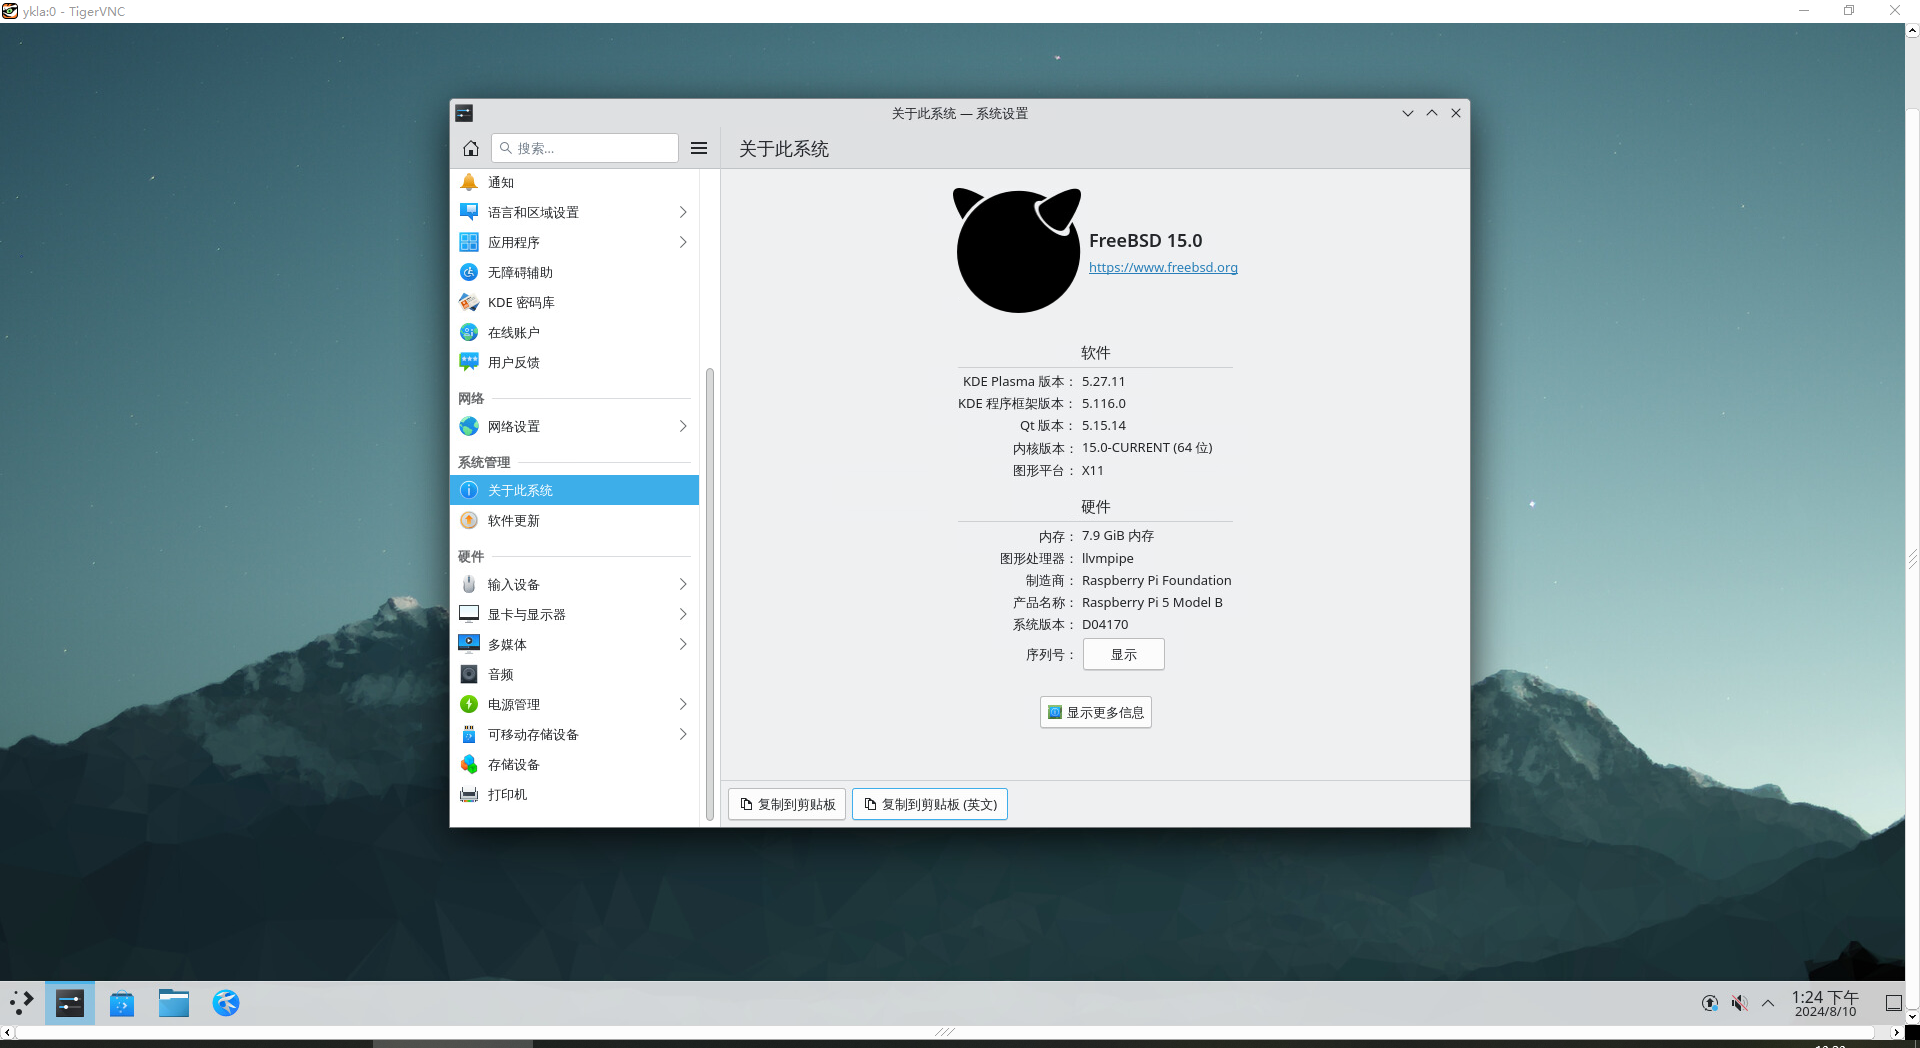Click the D04170 system version text
Image resolution: width=1920 pixels, height=1048 pixels.
point(1105,624)
